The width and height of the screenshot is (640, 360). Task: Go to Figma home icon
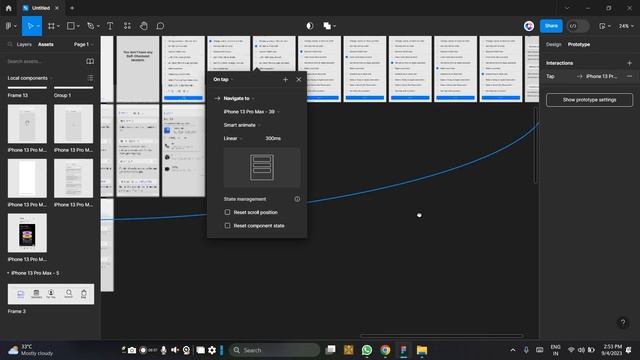pyautogui.click(x=9, y=8)
